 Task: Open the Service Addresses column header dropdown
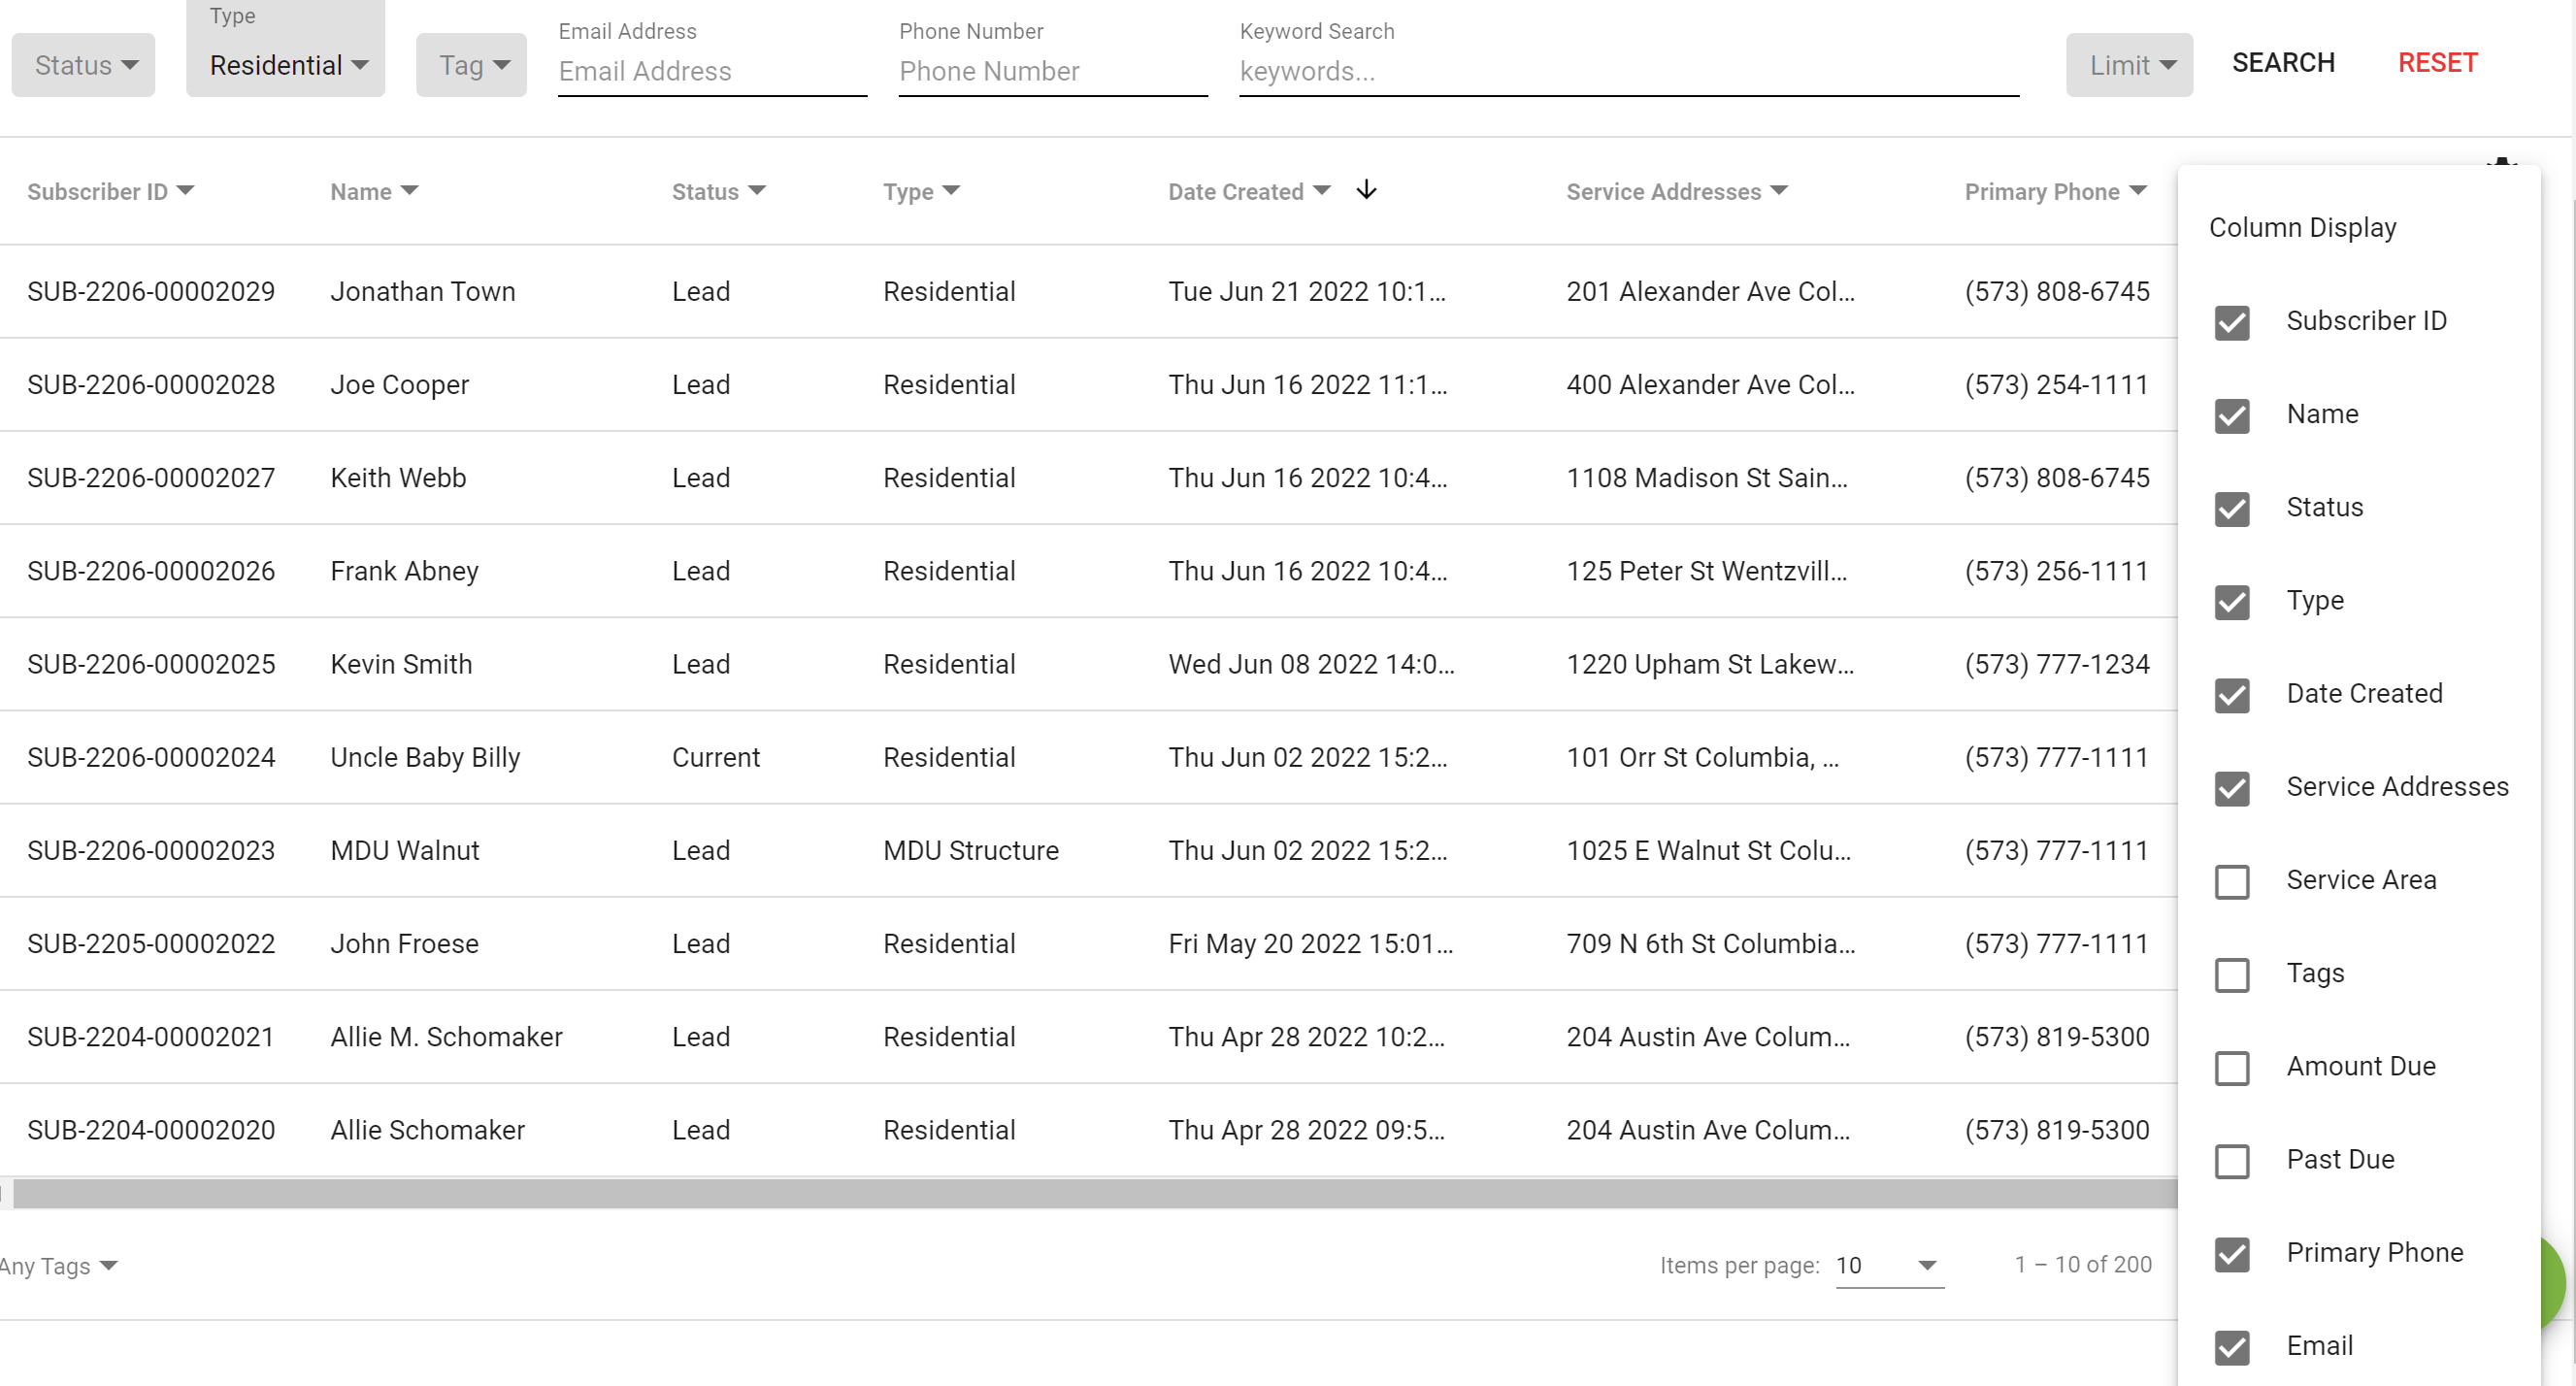1778,190
